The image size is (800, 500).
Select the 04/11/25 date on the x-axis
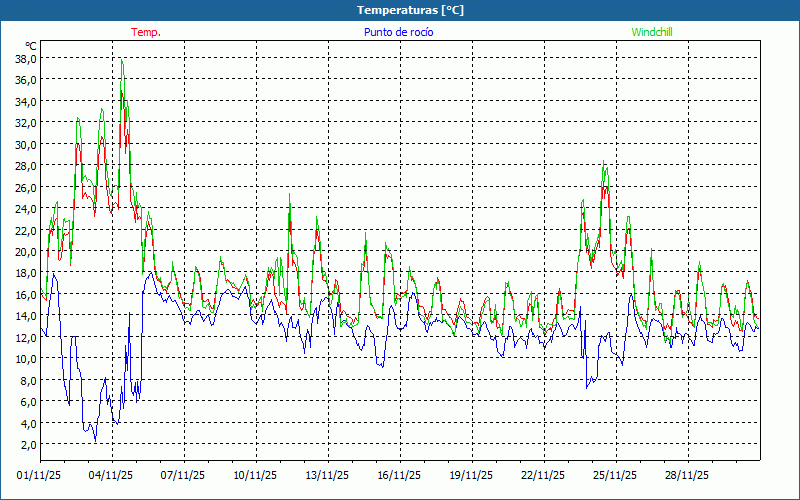[112, 475]
